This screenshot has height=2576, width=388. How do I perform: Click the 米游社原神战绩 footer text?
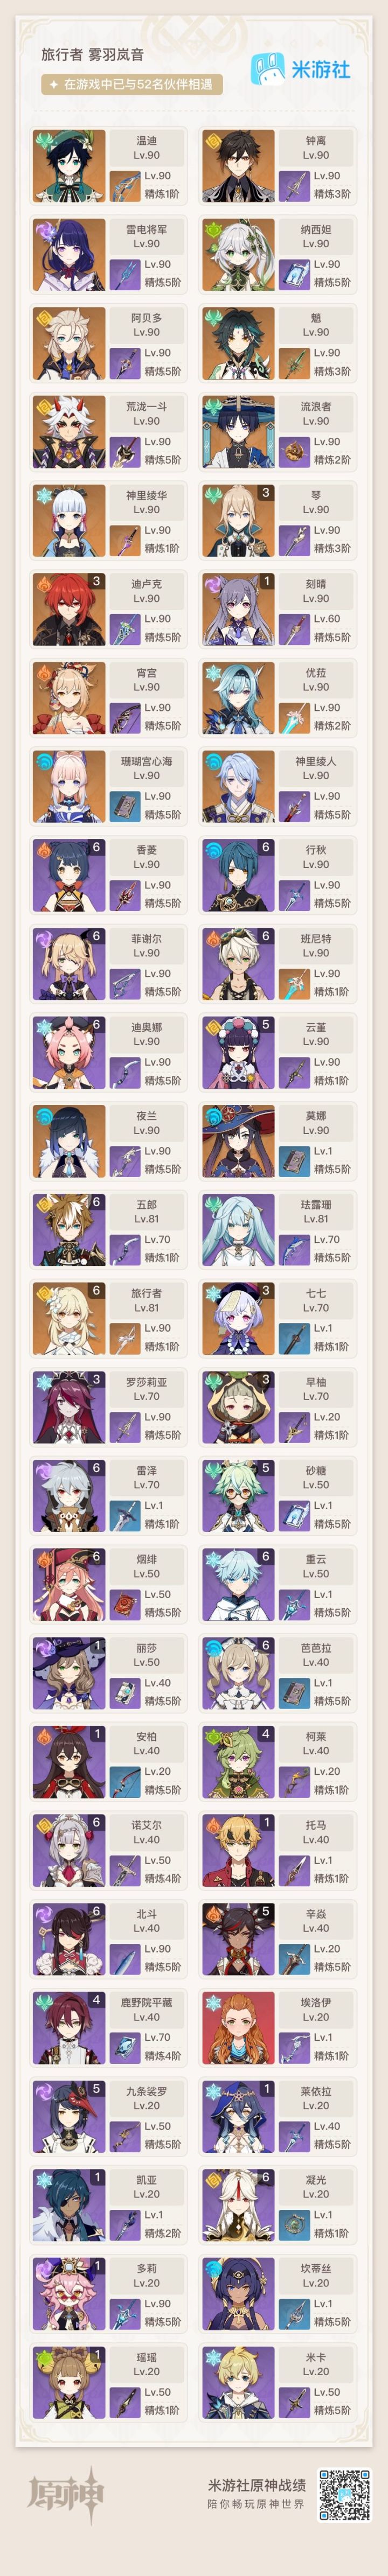point(257,2477)
